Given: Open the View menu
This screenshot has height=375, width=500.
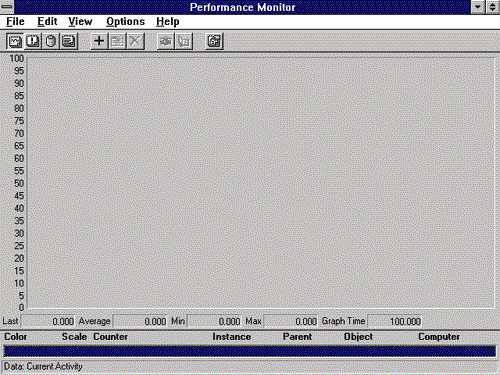Looking at the screenshot, I should [80, 22].
